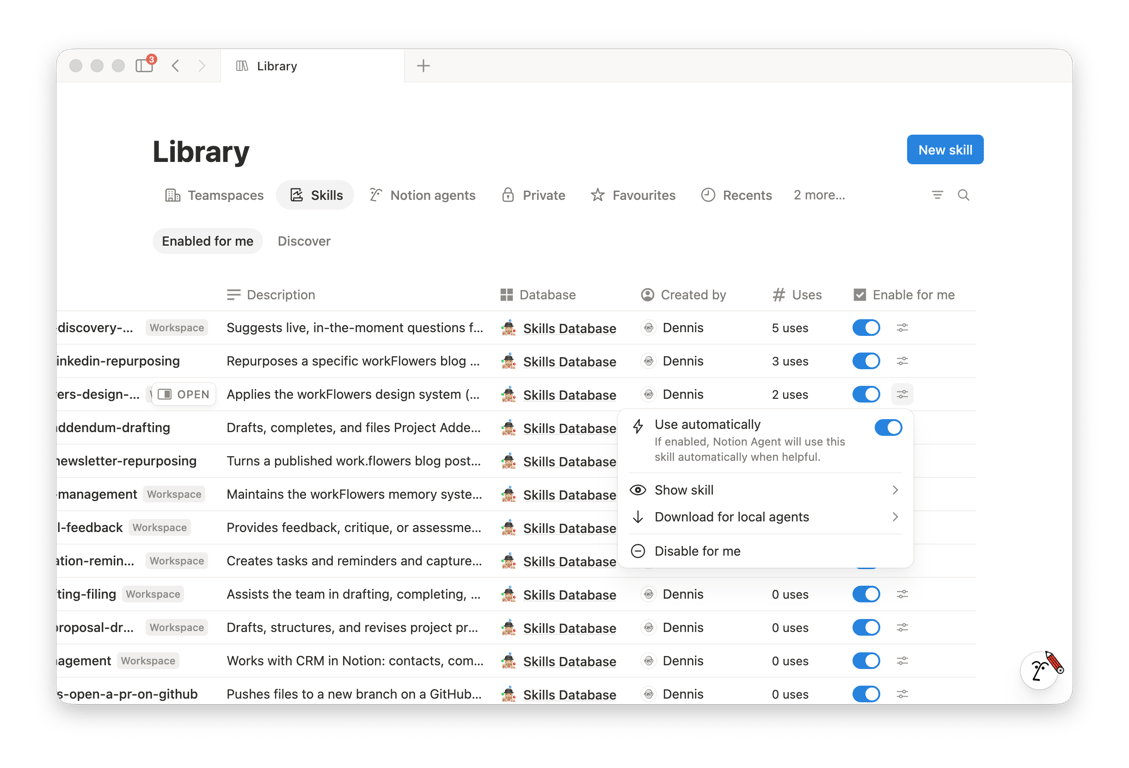Click the lightning bolt Use automatically icon
Image resolution: width=1129 pixels, height=768 pixels.
[x=638, y=426]
